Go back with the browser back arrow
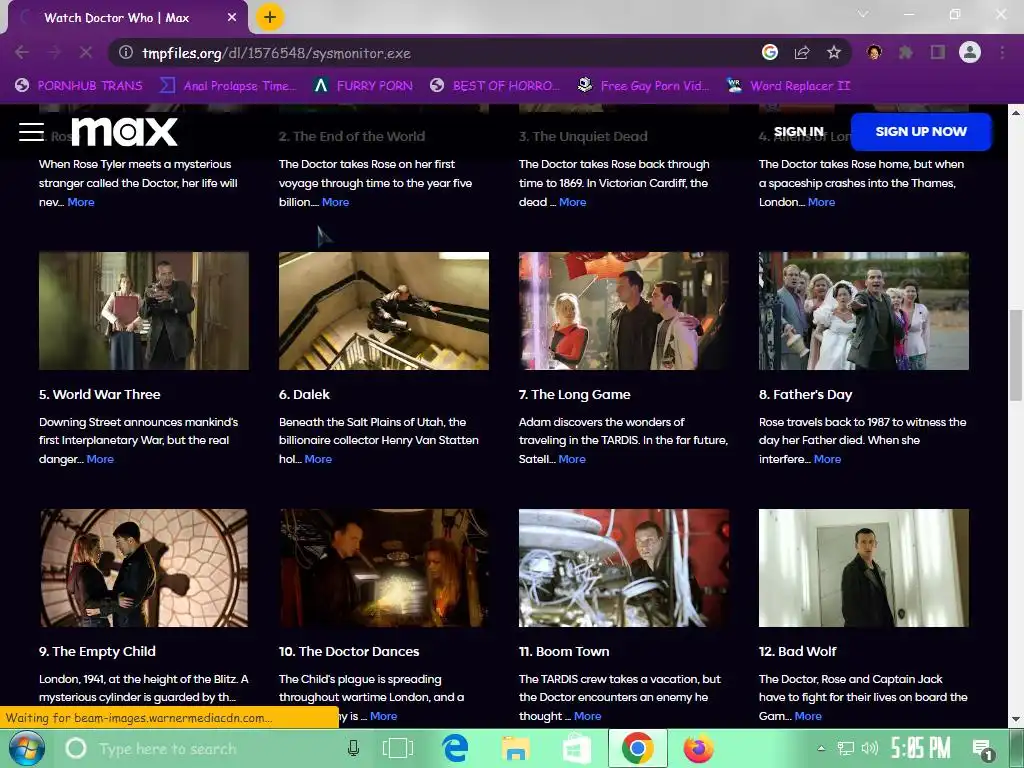The width and height of the screenshot is (1024, 768). click(22, 52)
